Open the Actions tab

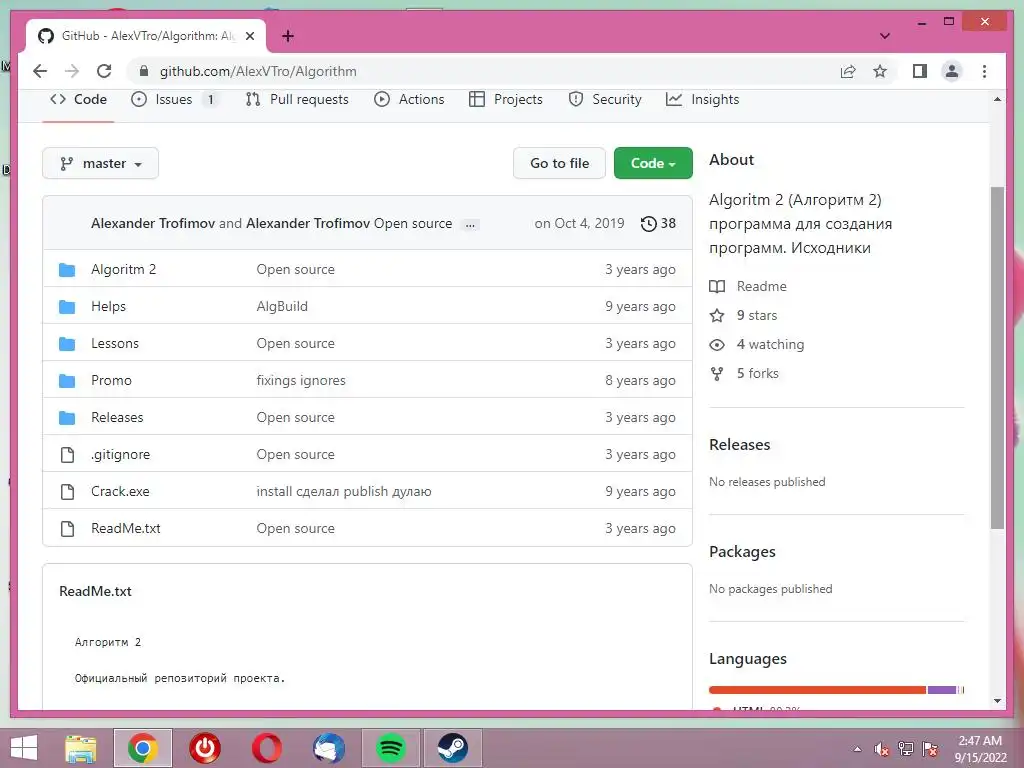click(x=409, y=99)
